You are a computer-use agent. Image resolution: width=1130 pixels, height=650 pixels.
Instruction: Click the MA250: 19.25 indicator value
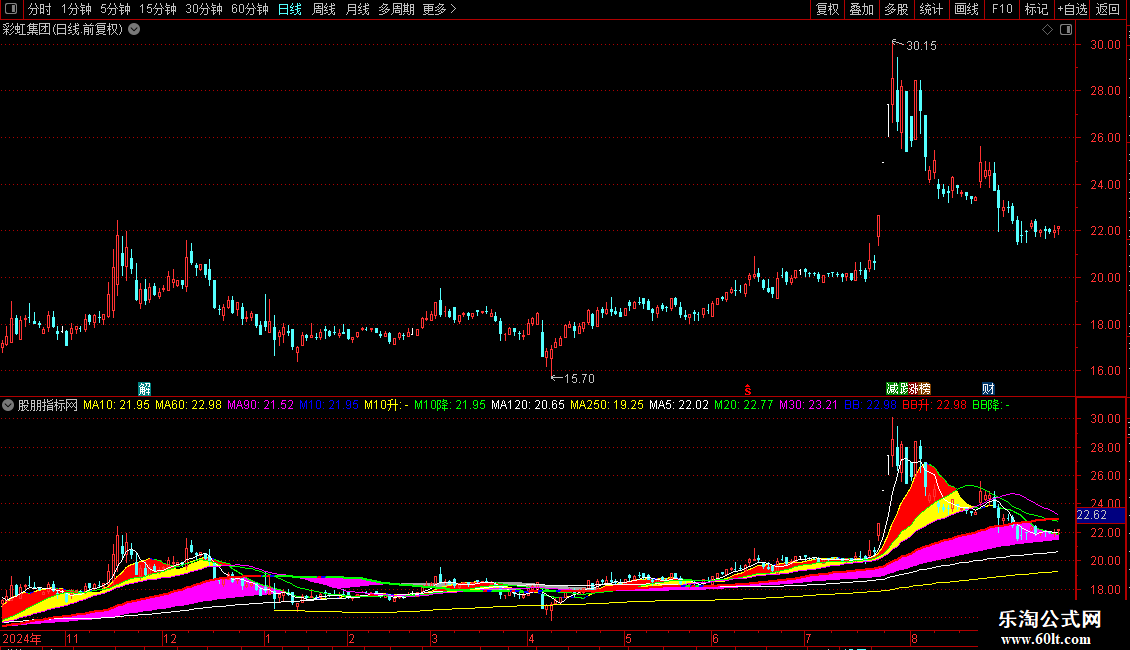click(607, 405)
